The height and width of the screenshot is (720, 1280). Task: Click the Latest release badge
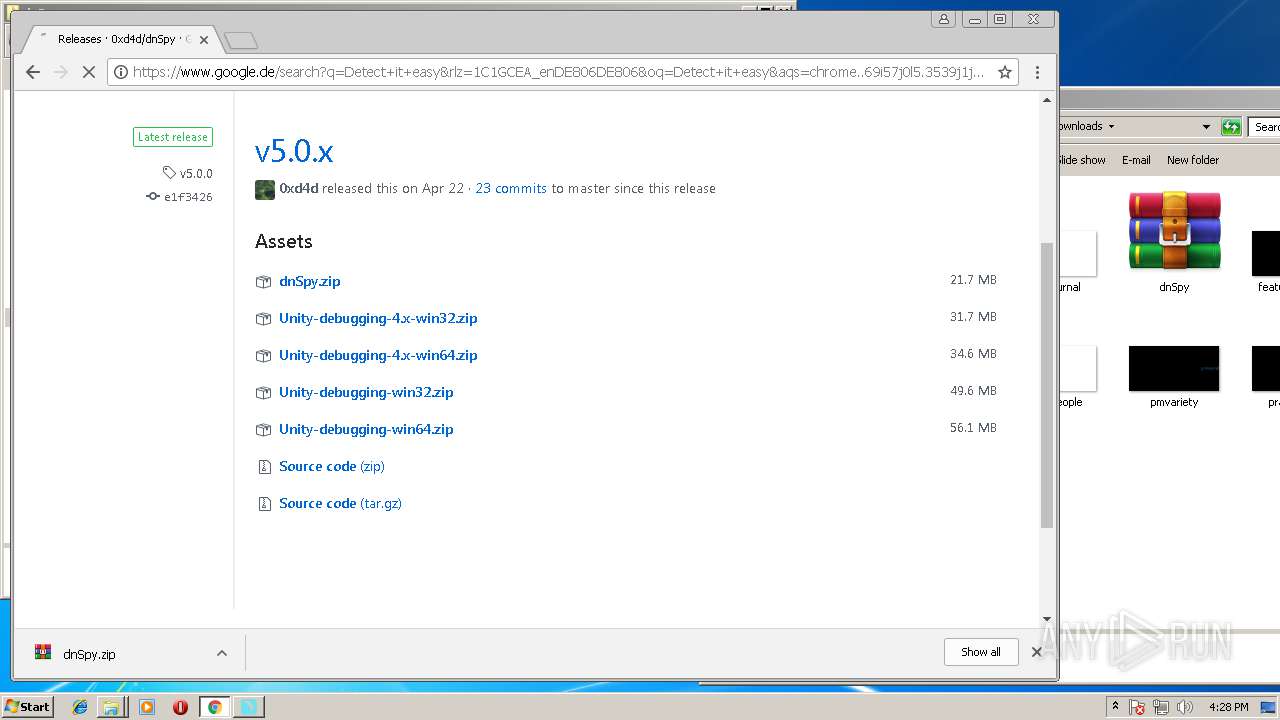pyautogui.click(x=173, y=137)
